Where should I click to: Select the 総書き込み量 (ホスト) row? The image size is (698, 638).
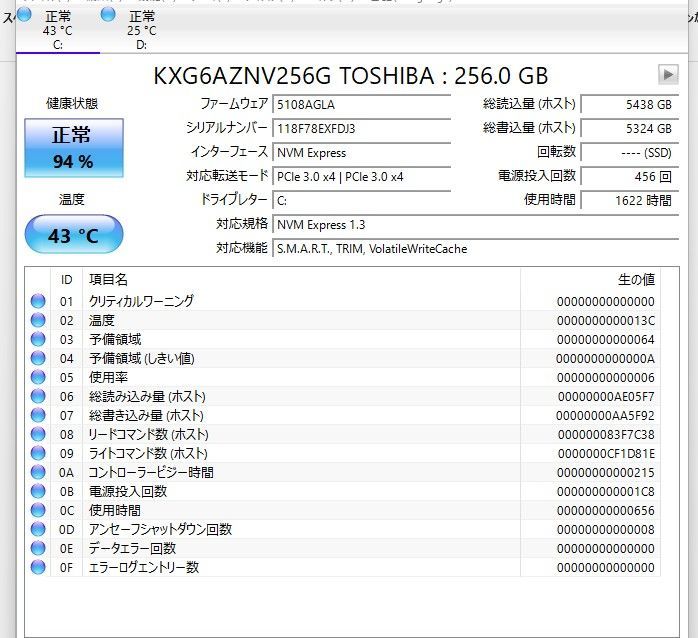343,415
